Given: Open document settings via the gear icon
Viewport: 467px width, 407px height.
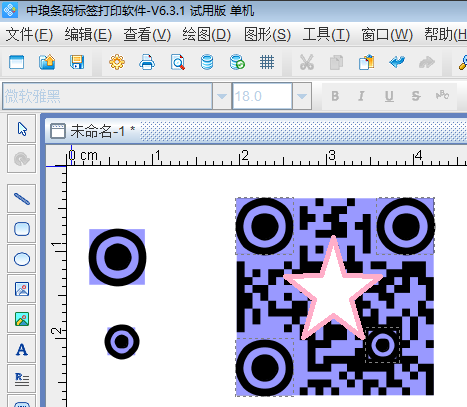Looking at the screenshot, I should point(117,62).
